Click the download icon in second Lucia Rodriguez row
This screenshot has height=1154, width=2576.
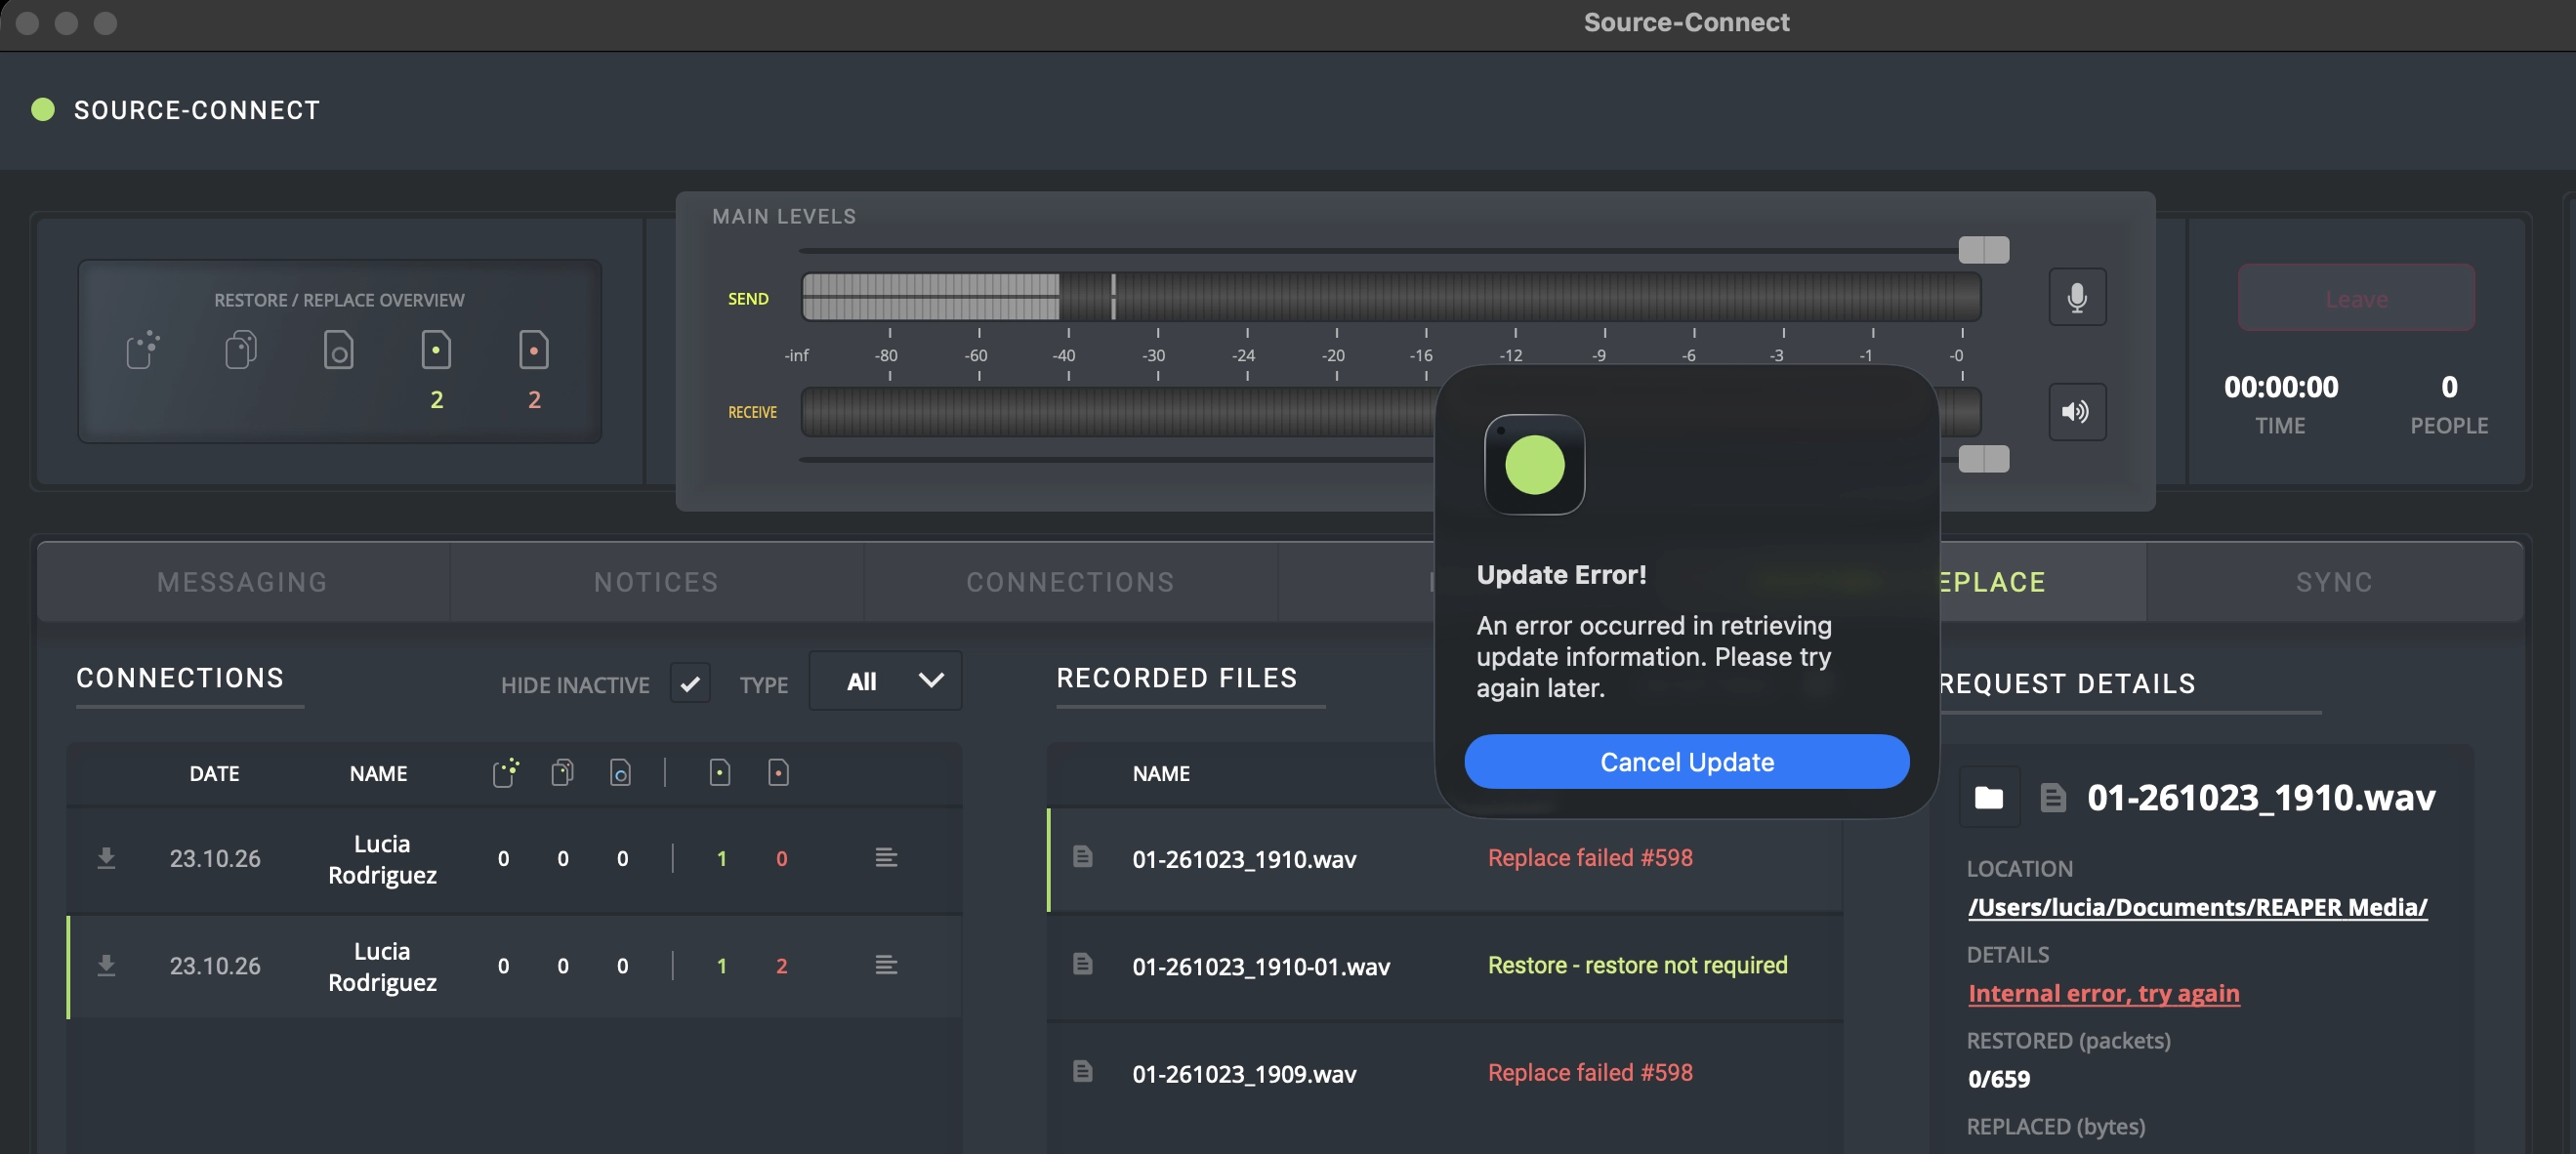(x=106, y=965)
